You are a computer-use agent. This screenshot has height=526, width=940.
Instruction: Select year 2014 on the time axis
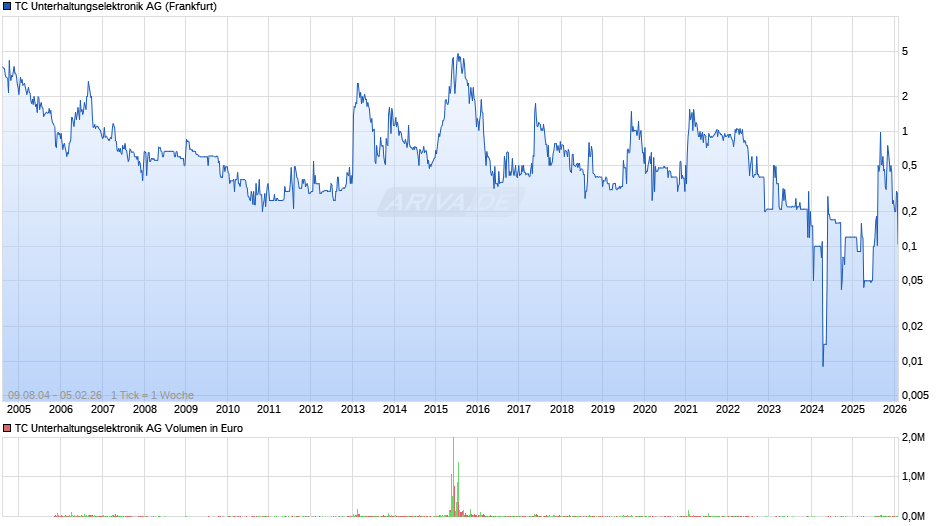(394, 409)
